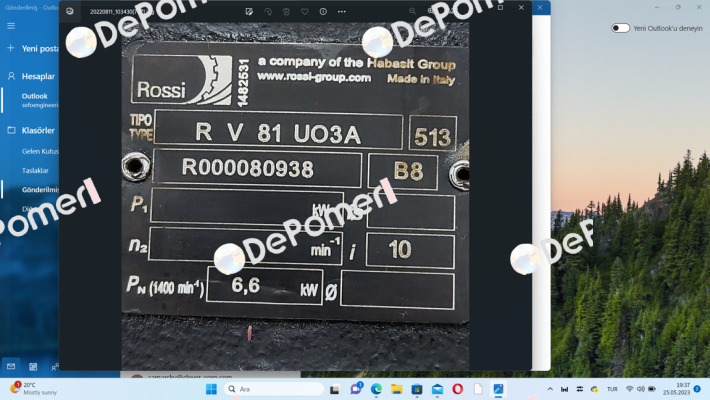Open the three-dot See more menu in Photos

tap(342, 11)
